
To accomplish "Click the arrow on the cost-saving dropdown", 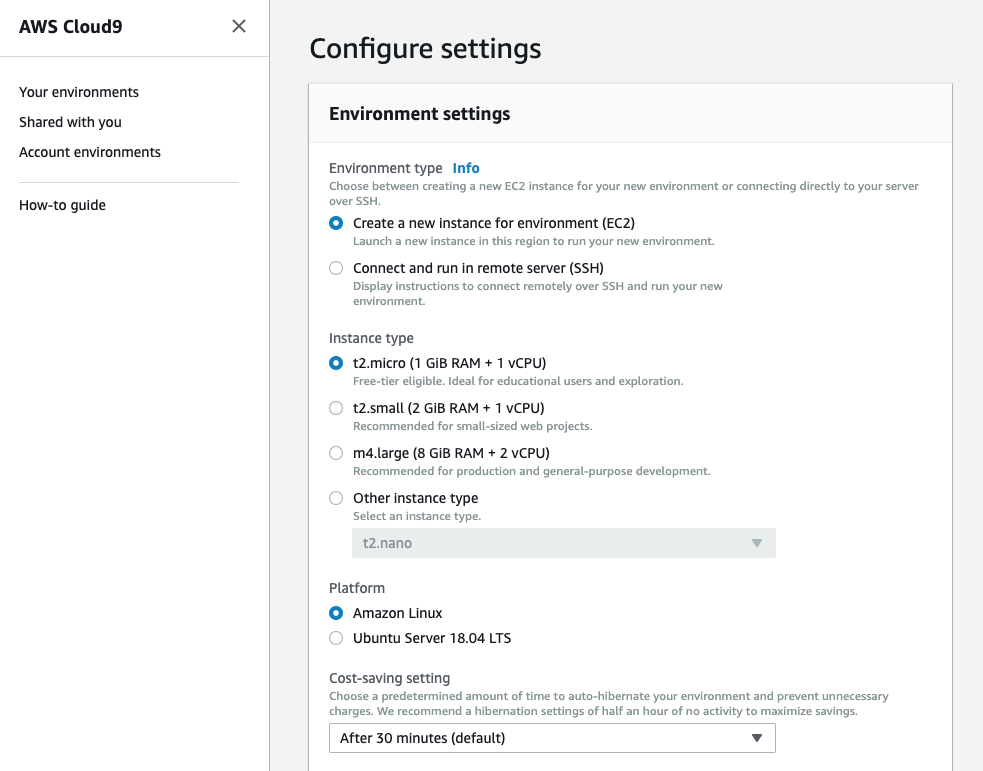I will coord(757,738).
